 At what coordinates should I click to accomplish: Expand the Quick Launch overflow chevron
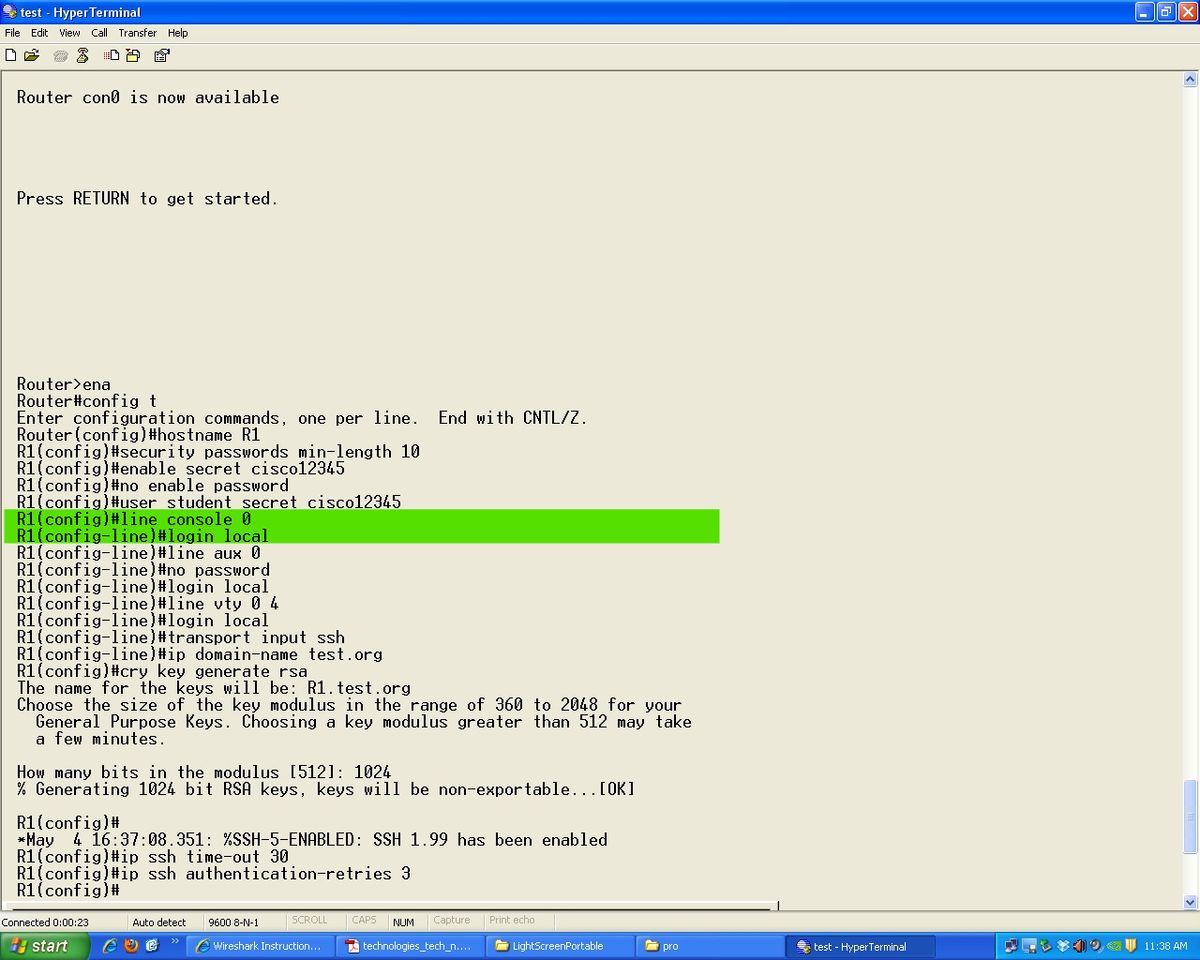tap(175, 942)
